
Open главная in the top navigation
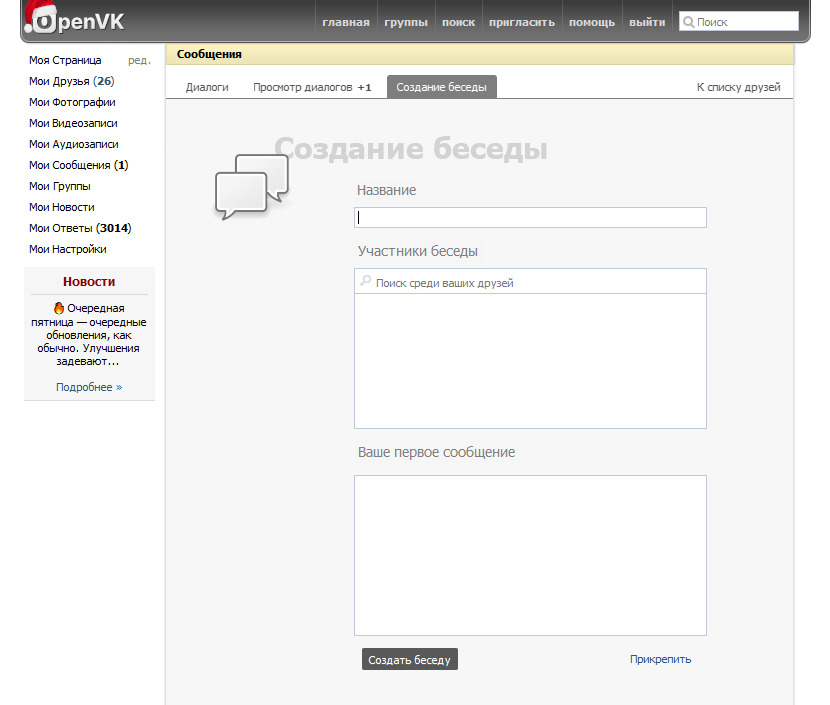point(346,22)
